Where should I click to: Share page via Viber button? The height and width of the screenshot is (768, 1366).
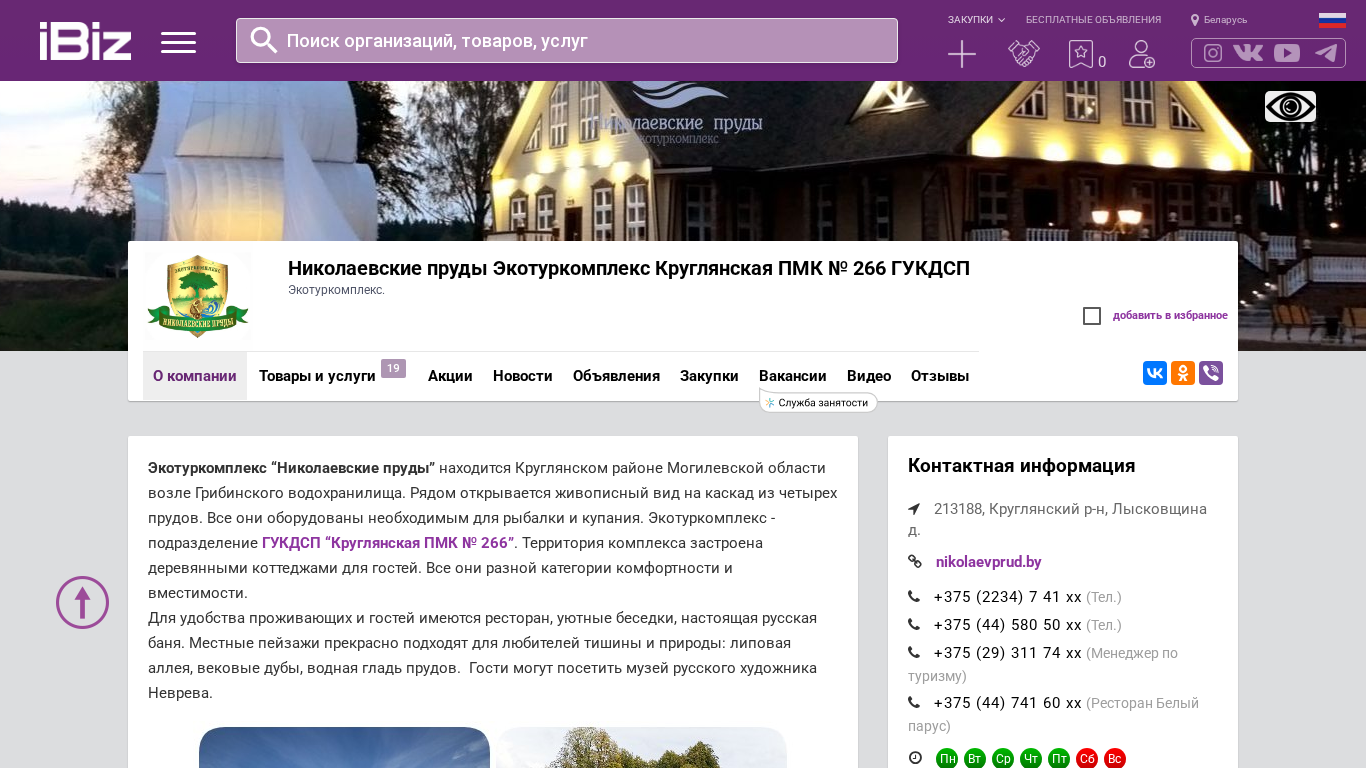(1211, 373)
